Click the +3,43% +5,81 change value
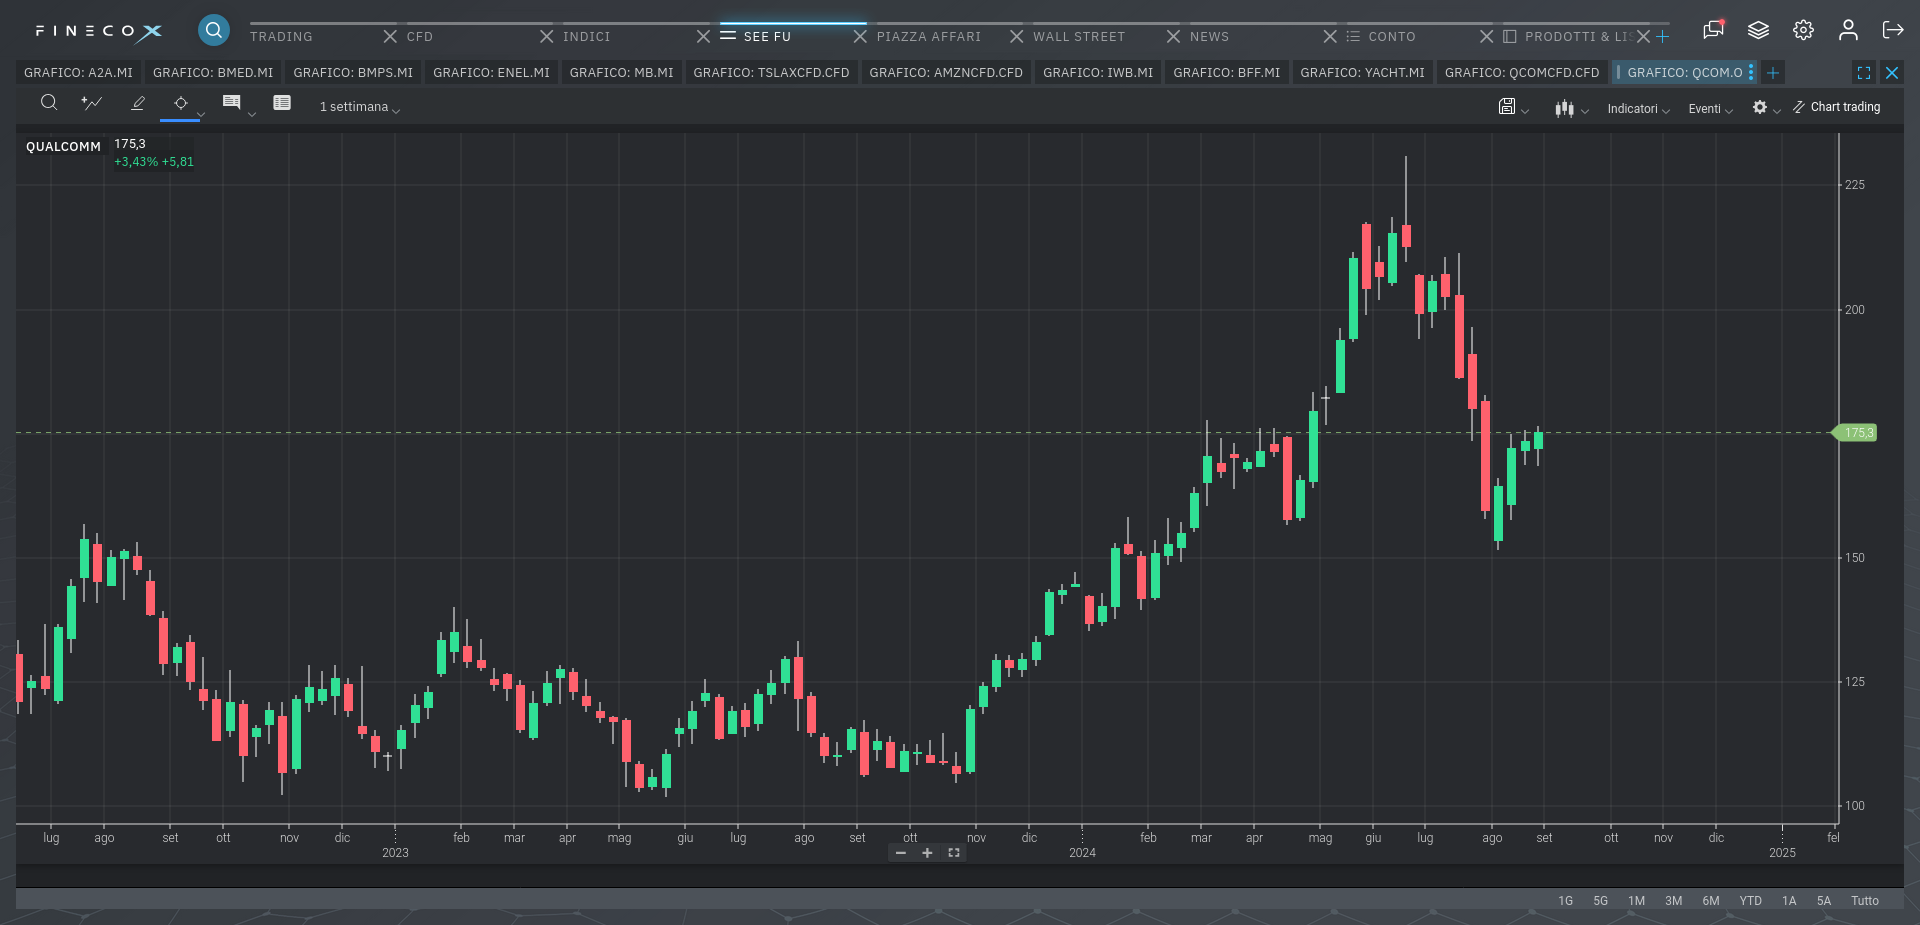1920x925 pixels. 154,162
